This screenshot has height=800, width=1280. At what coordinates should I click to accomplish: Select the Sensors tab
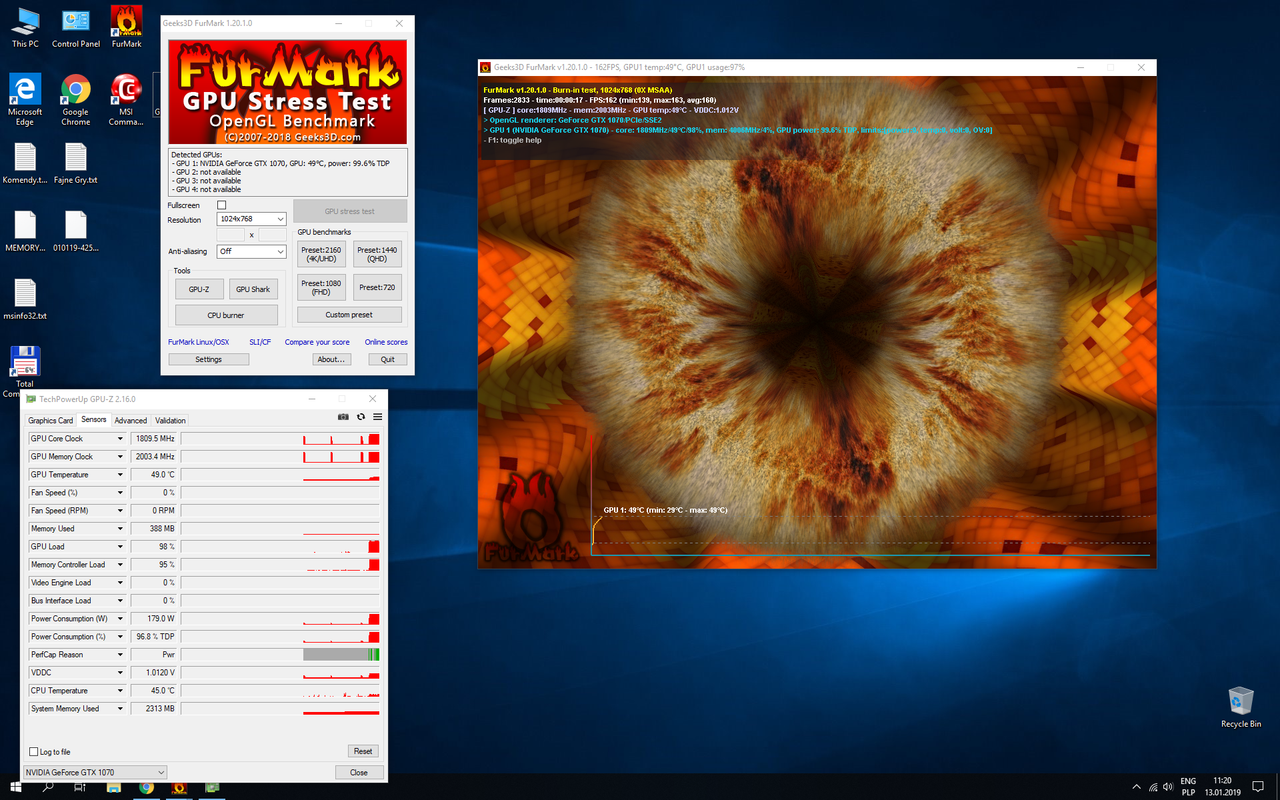click(x=93, y=420)
